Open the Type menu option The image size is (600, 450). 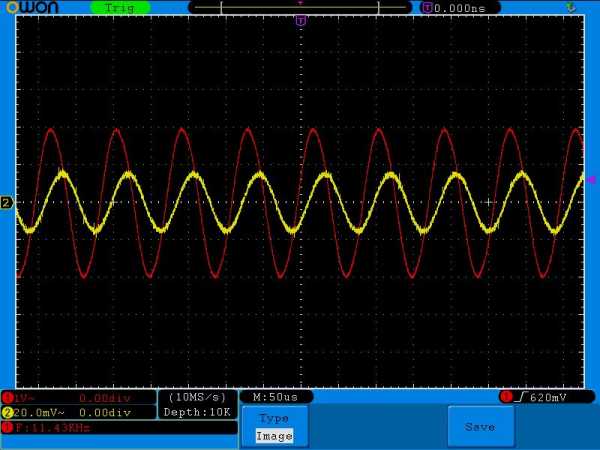tap(273, 418)
